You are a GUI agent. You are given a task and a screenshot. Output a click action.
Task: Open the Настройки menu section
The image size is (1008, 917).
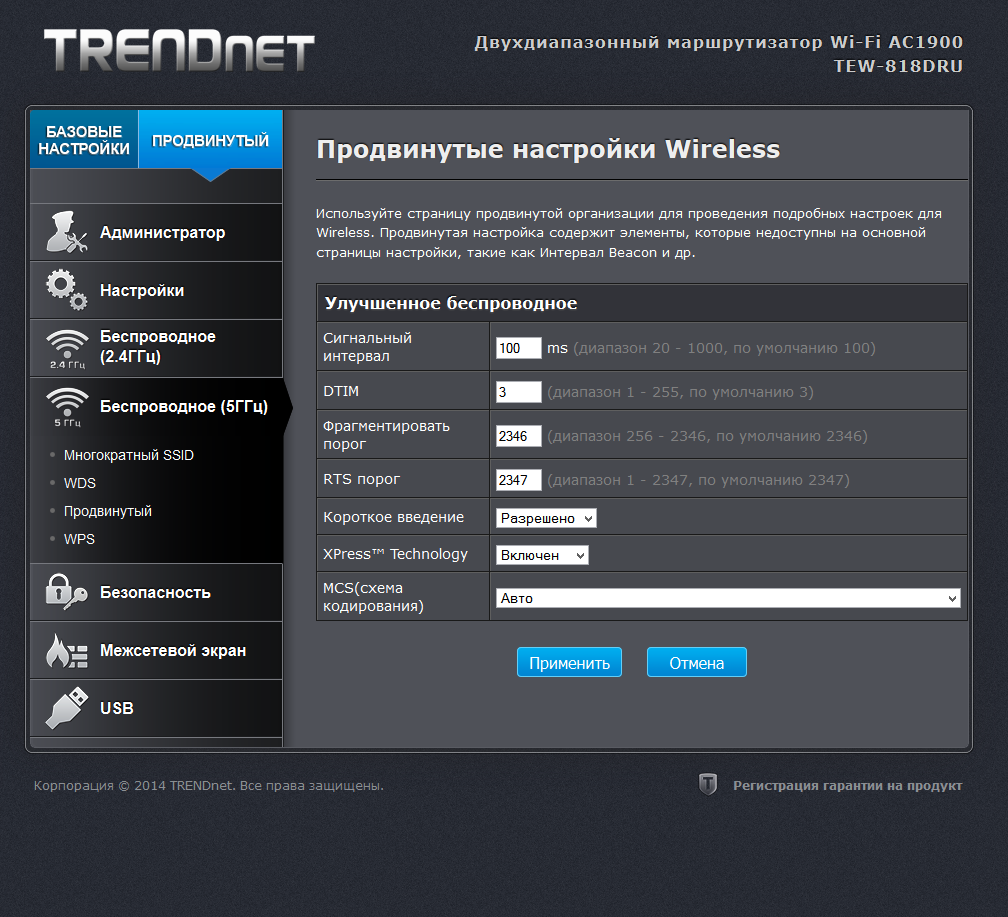coord(156,290)
